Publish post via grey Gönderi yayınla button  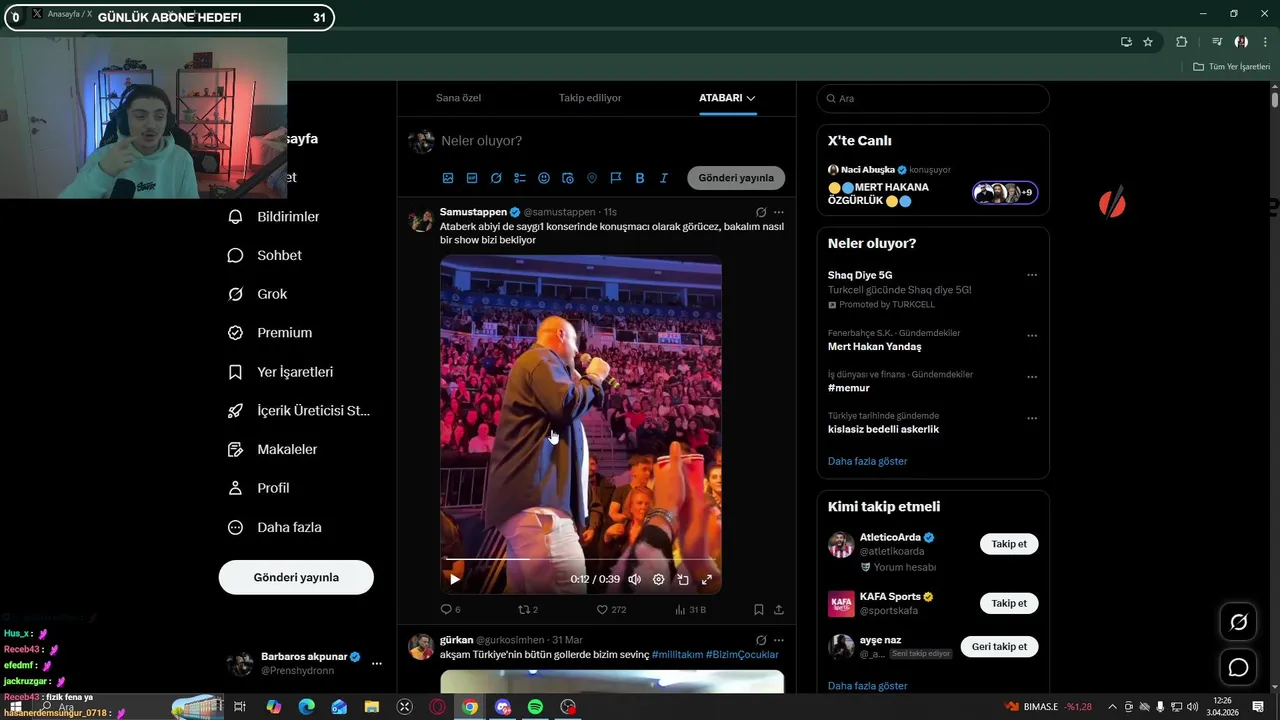point(736,178)
